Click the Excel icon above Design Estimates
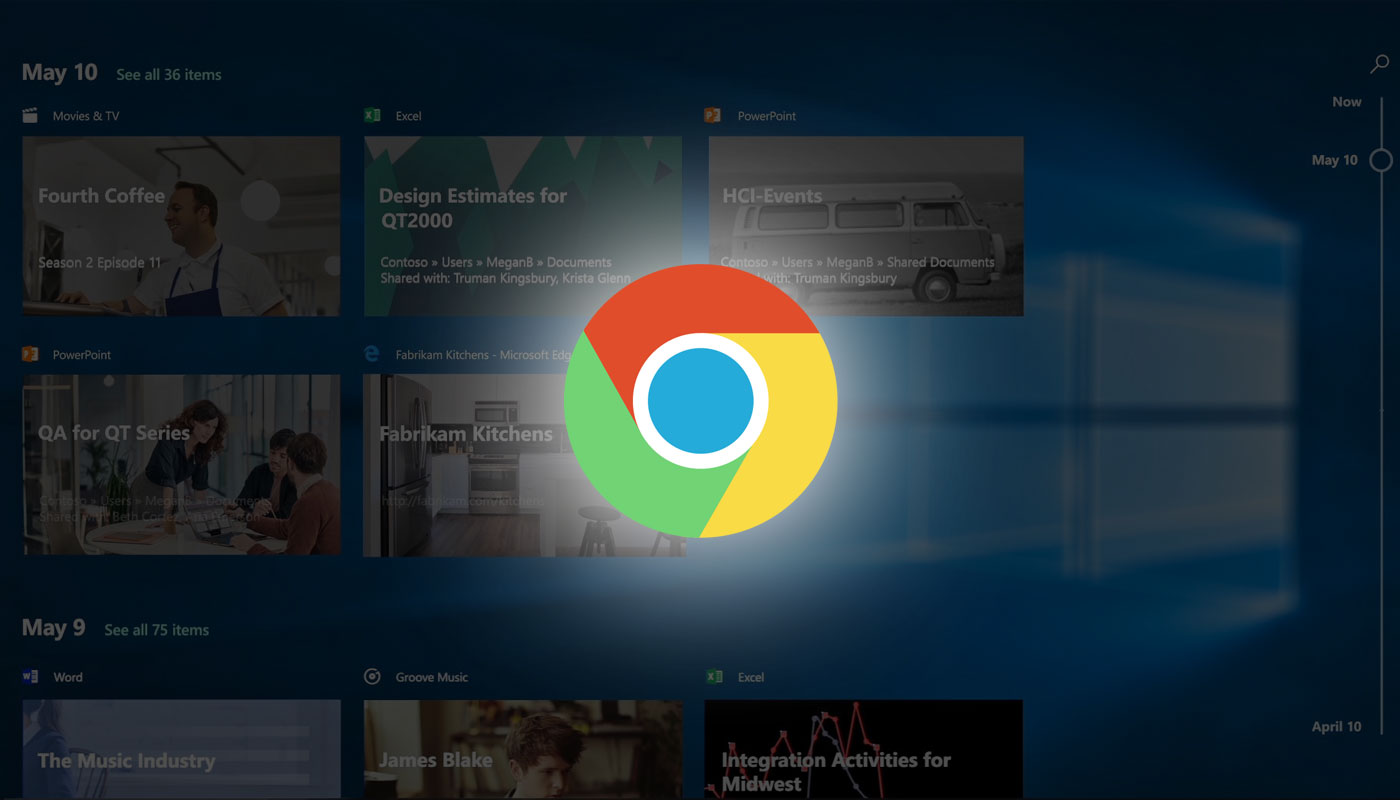Viewport: 1400px width, 800px height. pos(372,115)
